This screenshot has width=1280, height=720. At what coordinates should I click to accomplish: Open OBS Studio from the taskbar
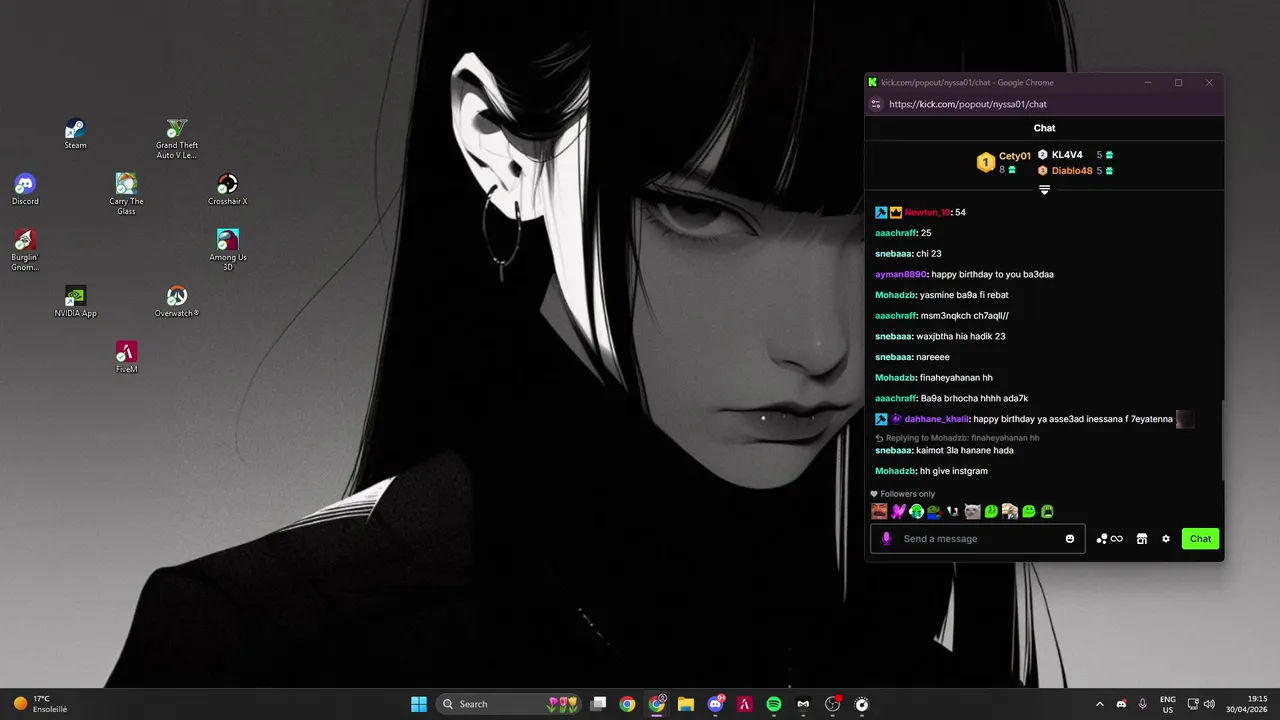click(x=832, y=704)
